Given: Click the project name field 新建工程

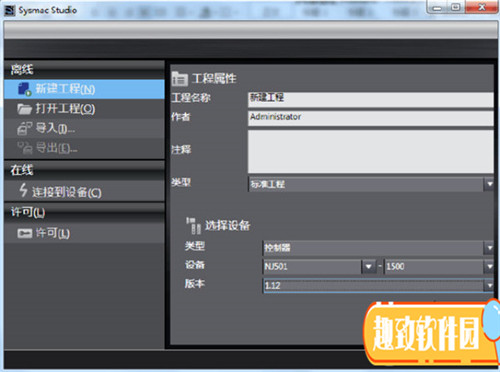Looking at the screenshot, I should click(x=371, y=100).
